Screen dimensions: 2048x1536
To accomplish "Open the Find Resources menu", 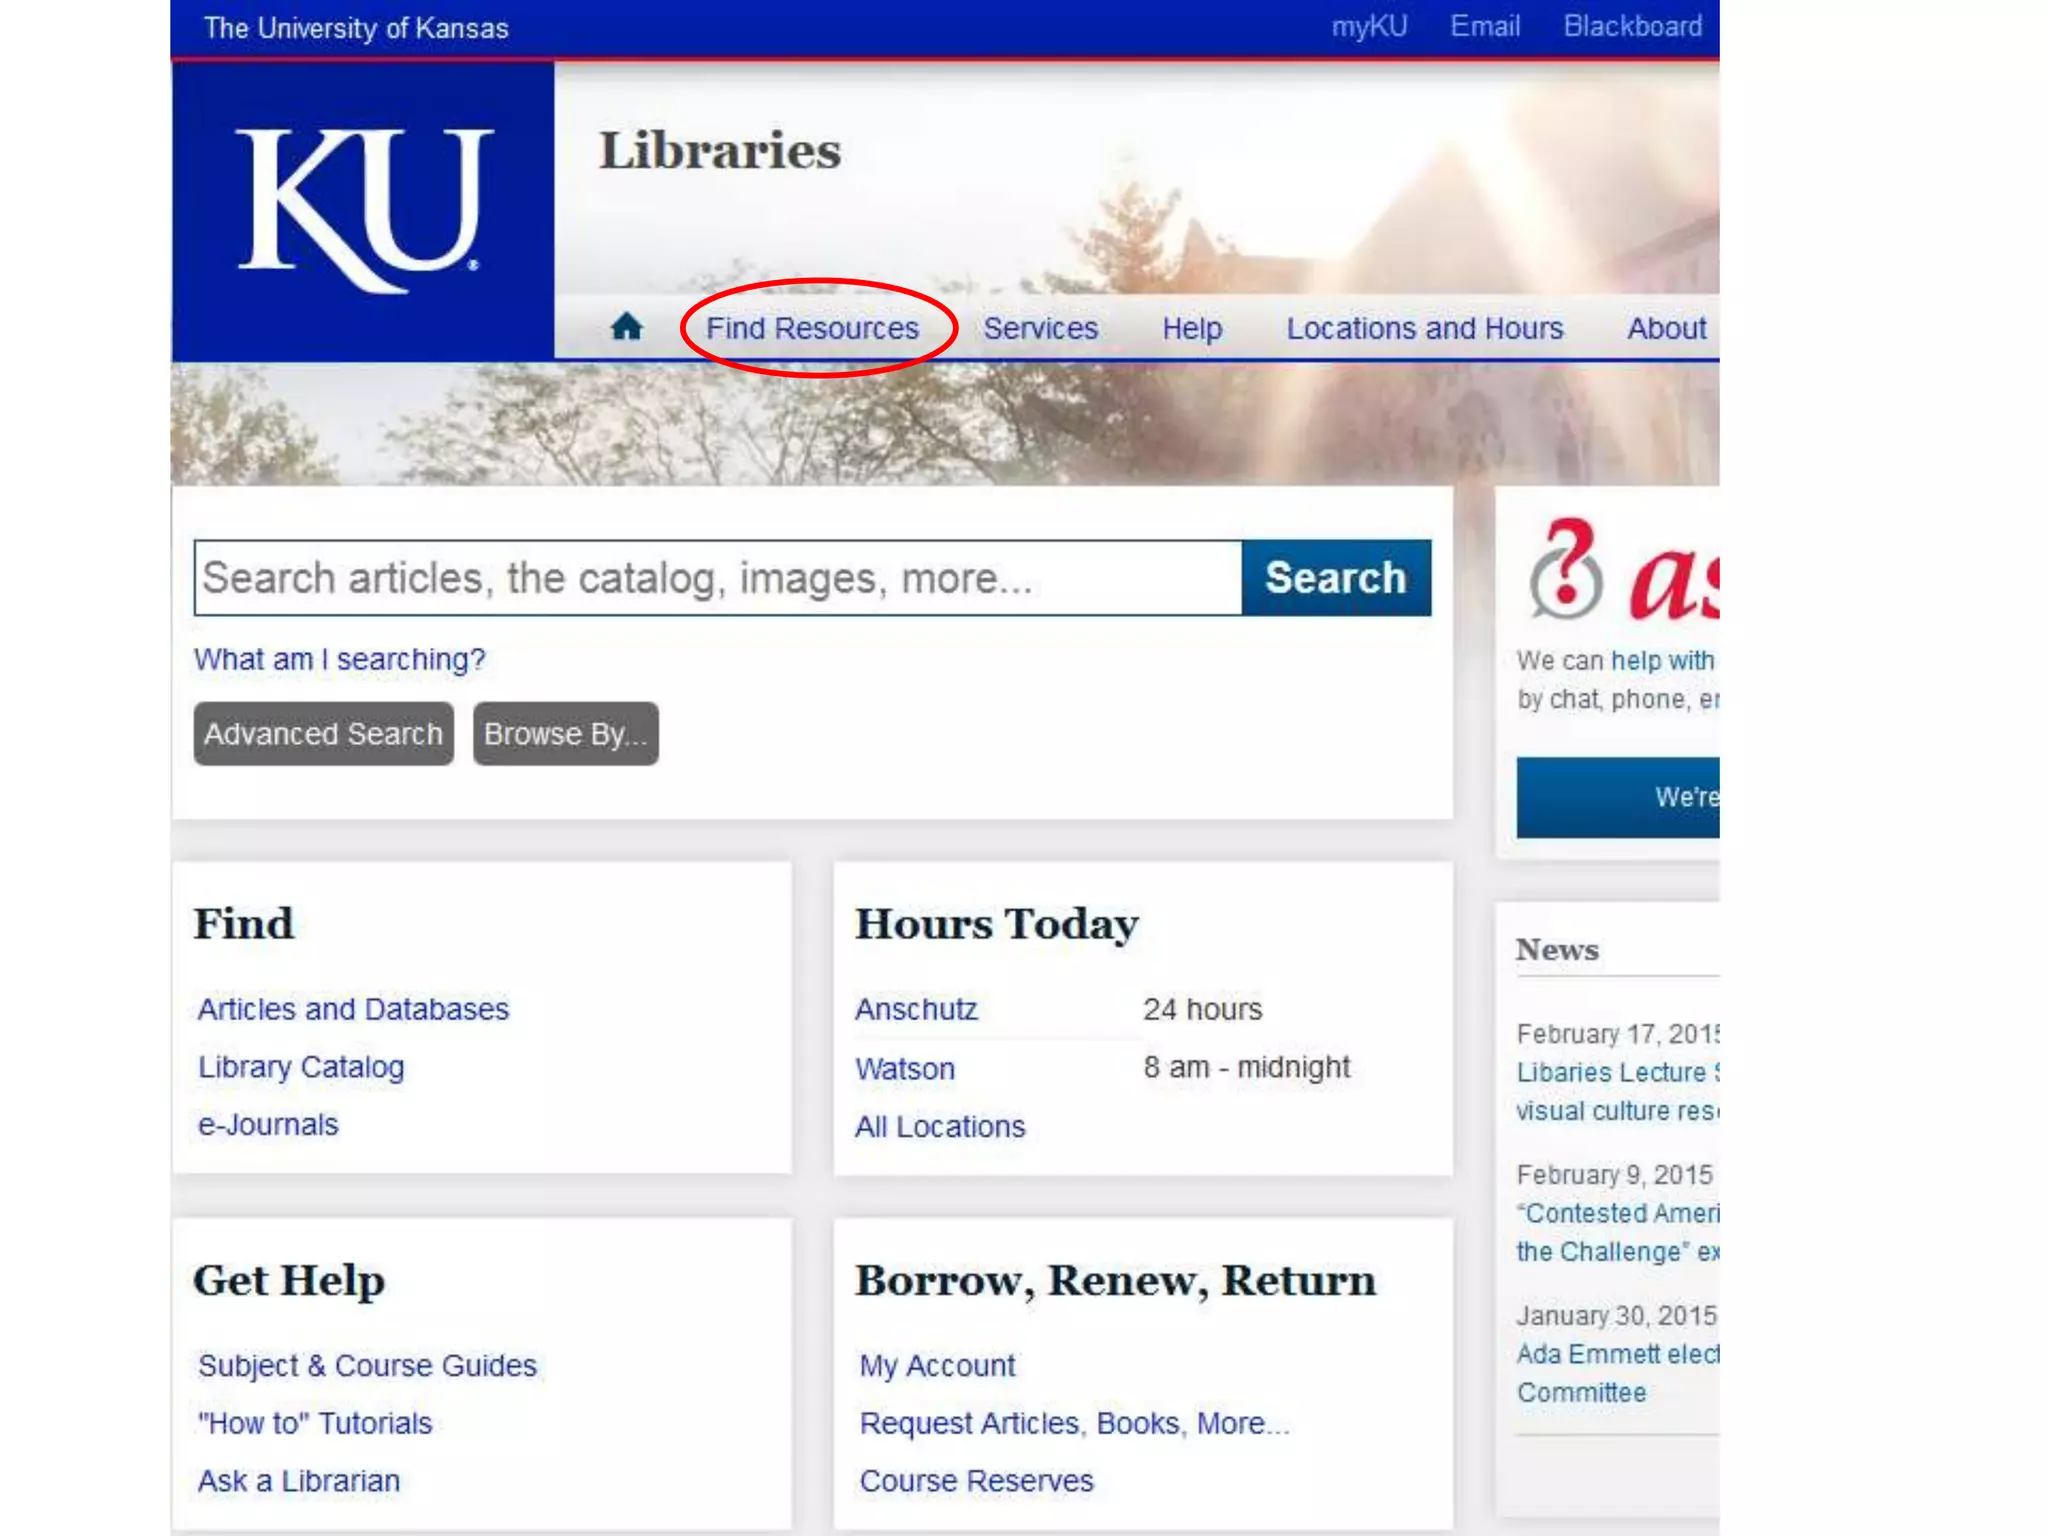I will 812,329.
